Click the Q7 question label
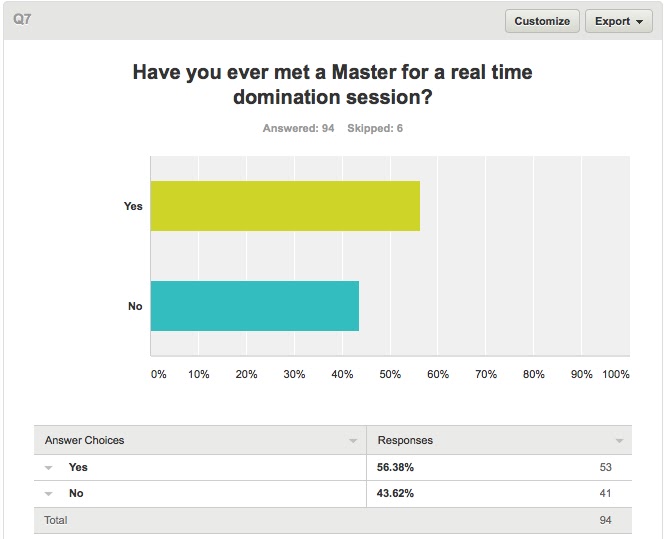This screenshot has width=668, height=539. click(x=22, y=19)
